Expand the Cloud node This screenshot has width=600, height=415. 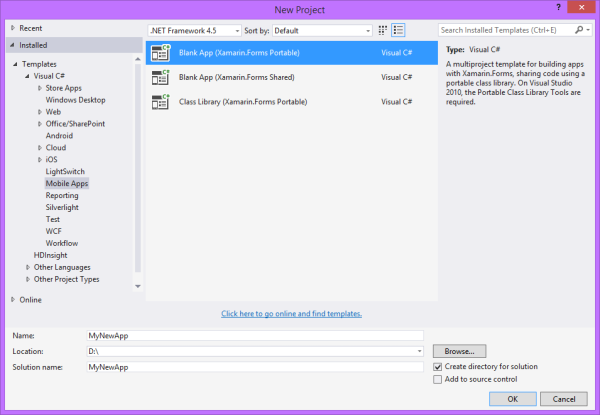[x=40, y=148]
